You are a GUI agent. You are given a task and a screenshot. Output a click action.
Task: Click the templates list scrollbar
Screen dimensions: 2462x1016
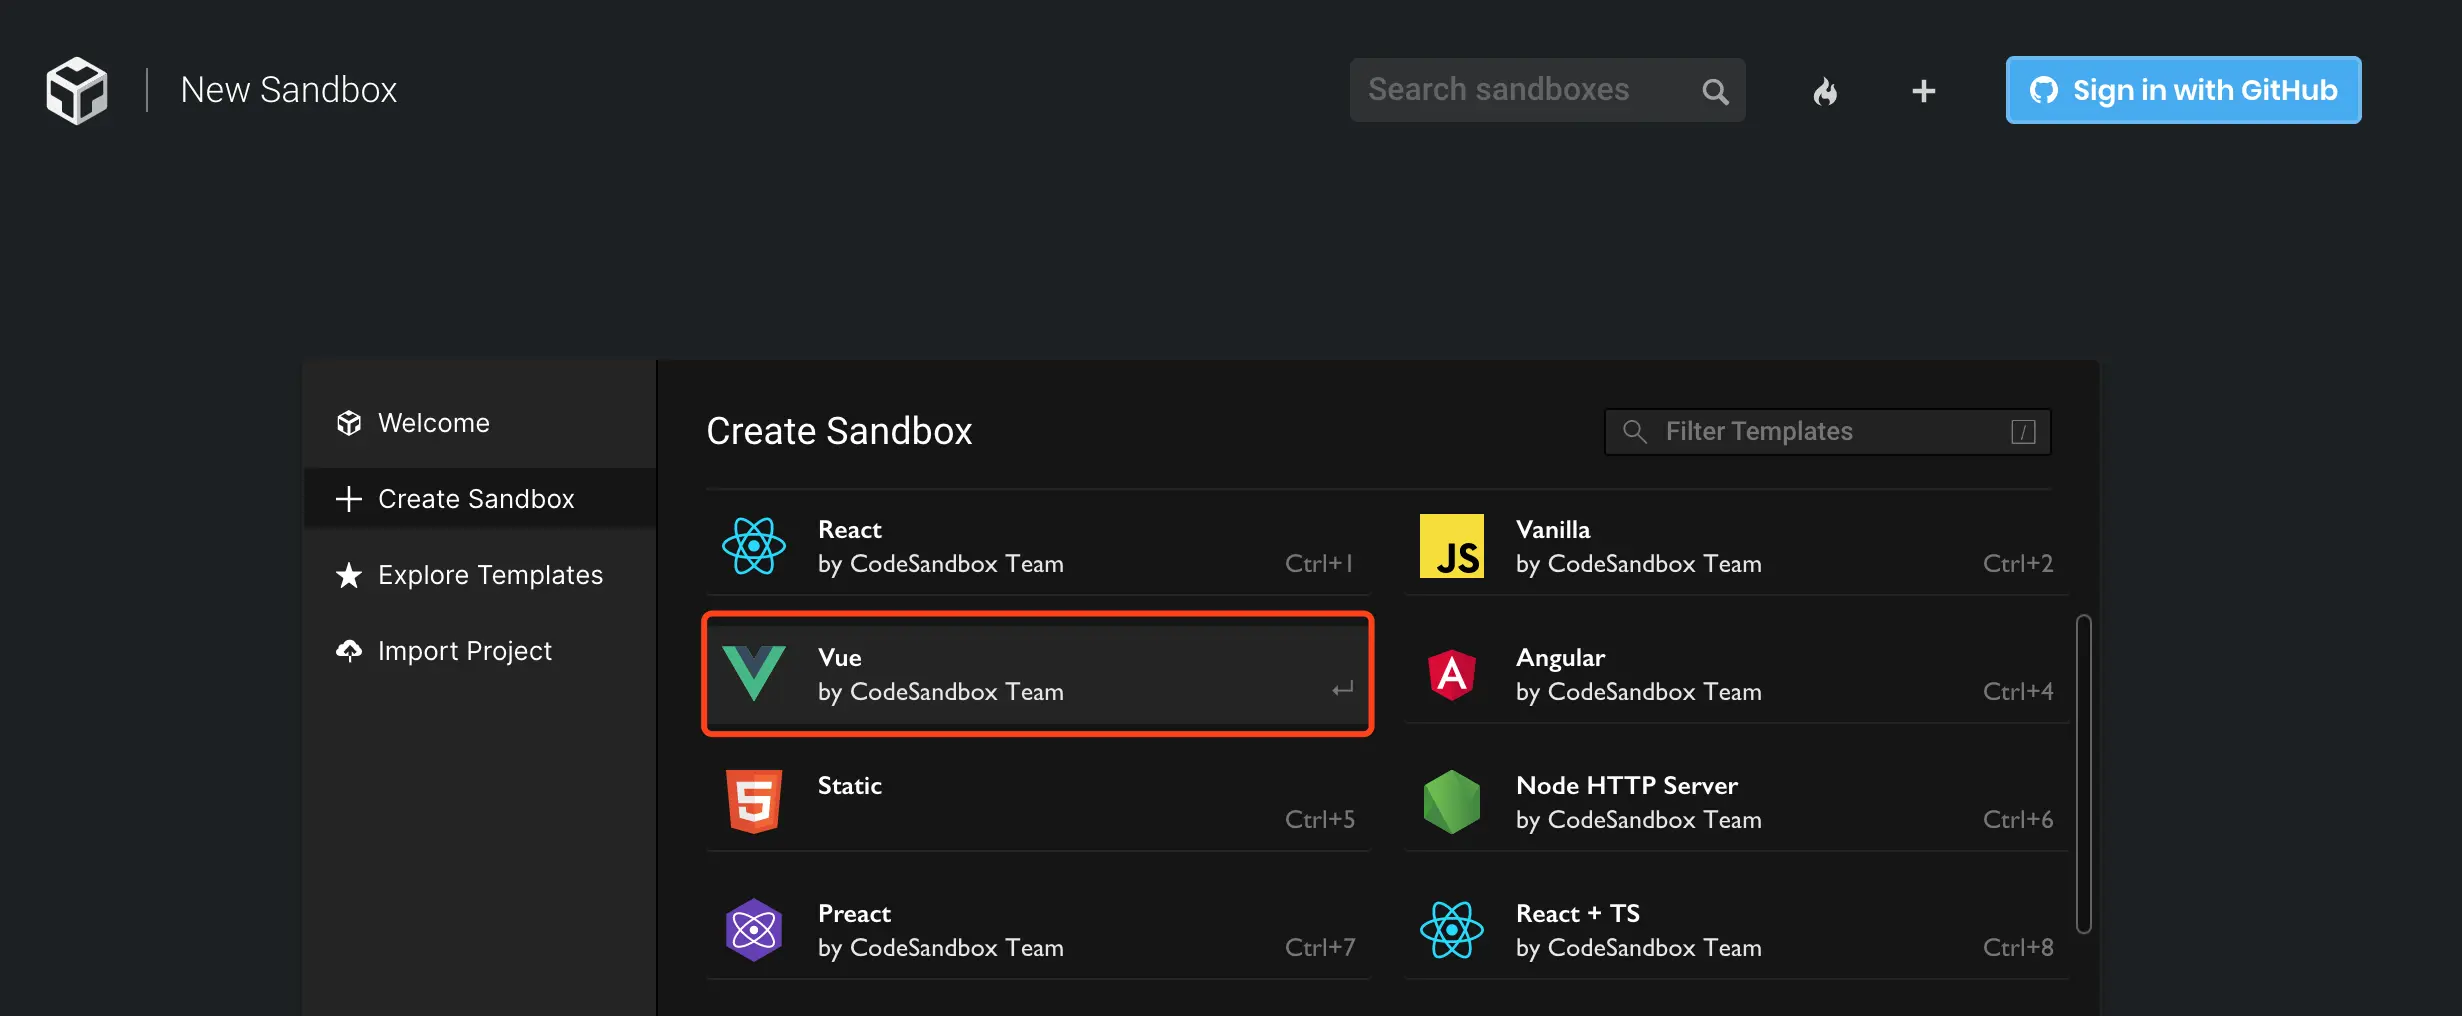(x=2083, y=774)
